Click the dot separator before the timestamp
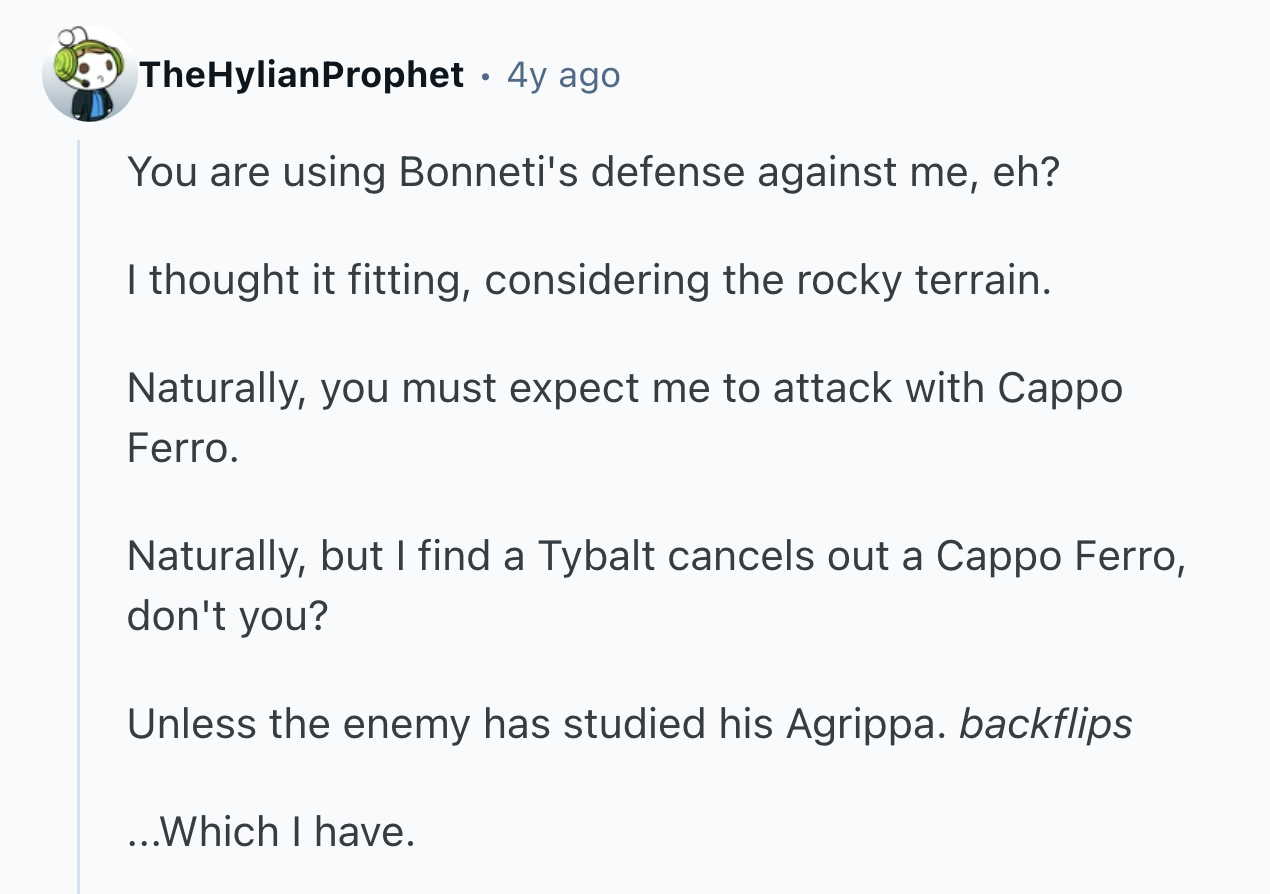Image resolution: width=1270 pixels, height=894 pixels. (x=485, y=76)
